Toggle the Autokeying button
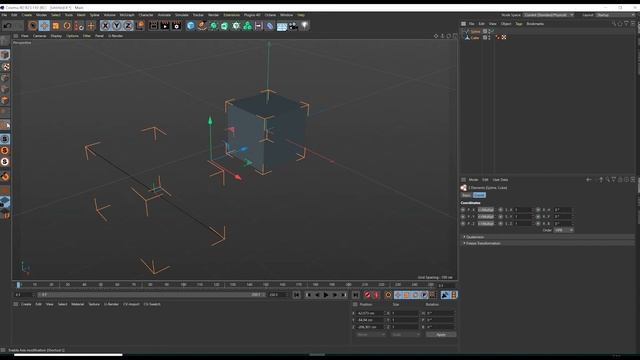 pyautogui.click(x=376, y=295)
